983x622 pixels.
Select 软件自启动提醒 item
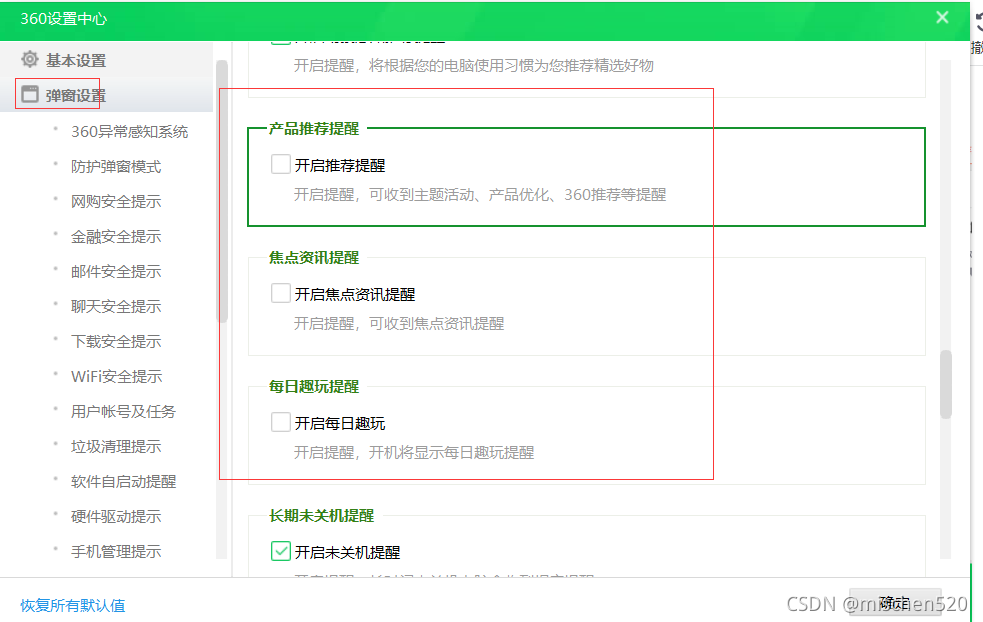click(124, 482)
